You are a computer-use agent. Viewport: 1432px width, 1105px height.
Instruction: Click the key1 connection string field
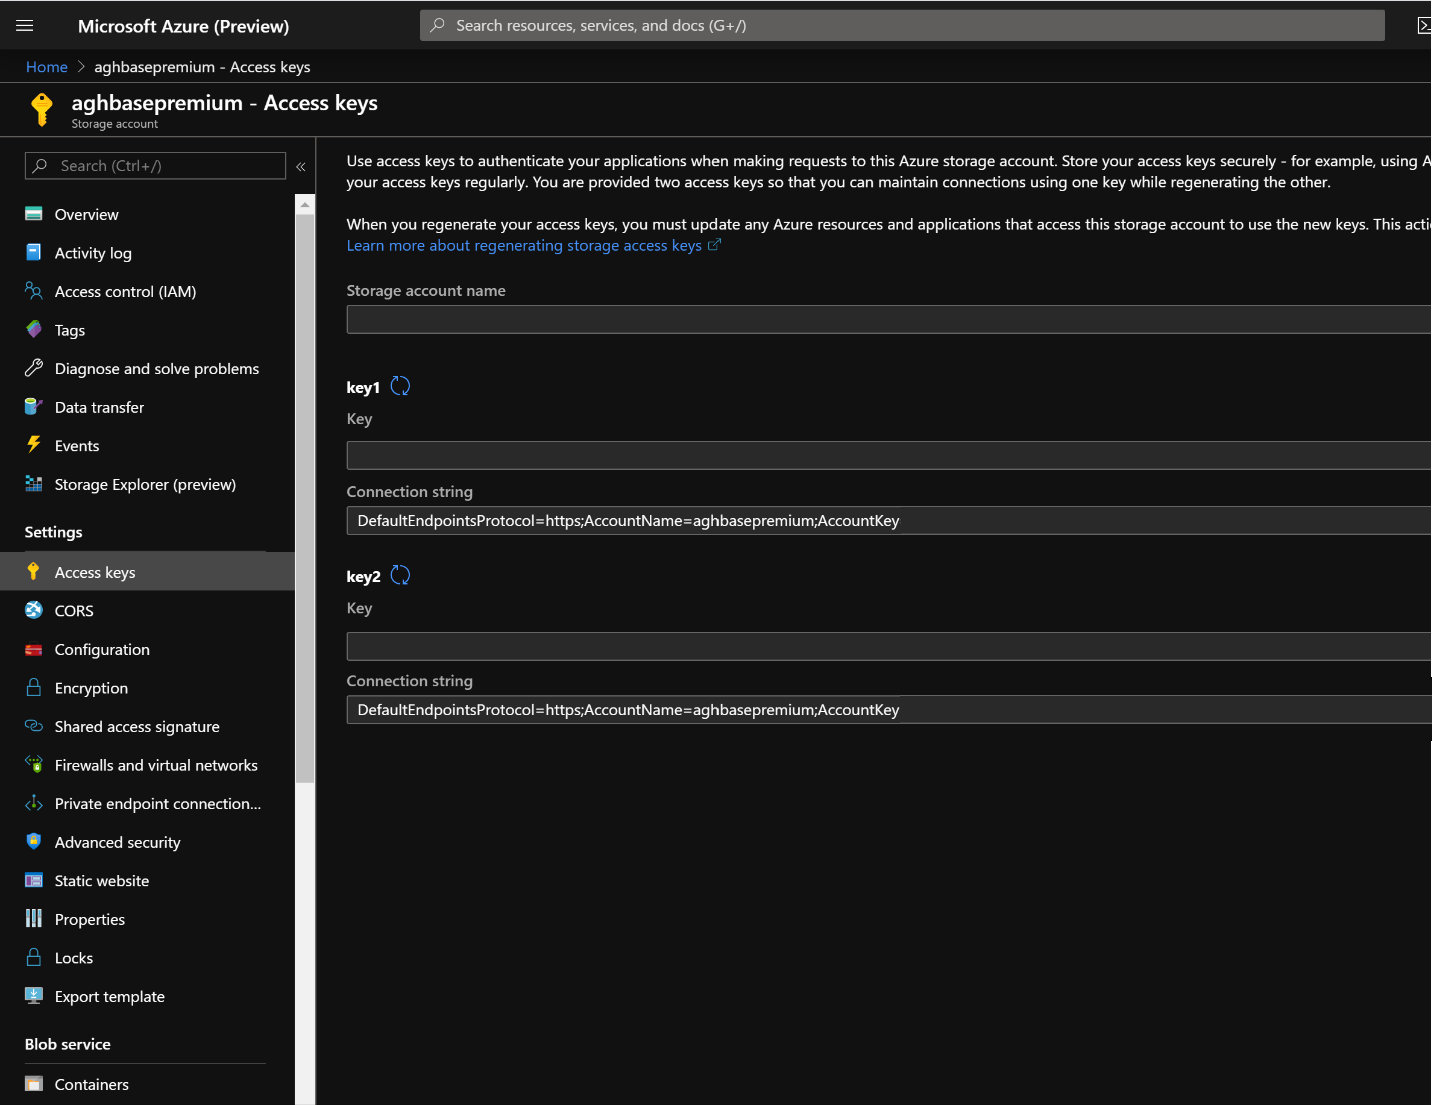pos(700,520)
